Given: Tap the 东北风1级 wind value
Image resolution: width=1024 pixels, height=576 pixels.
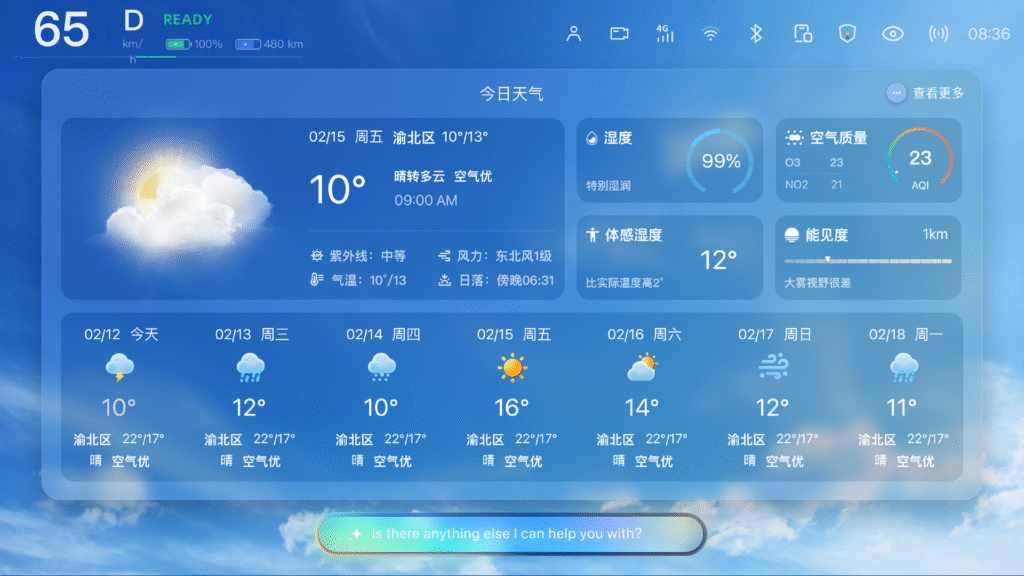Looking at the screenshot, I should click(524, 255).
